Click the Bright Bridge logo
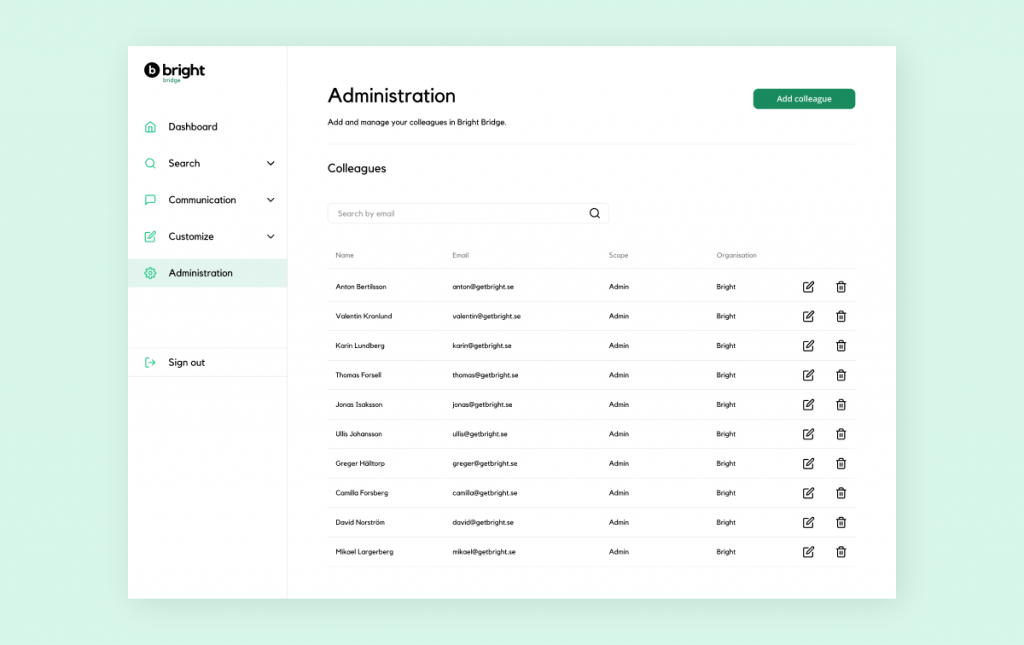 click(175, 71)
